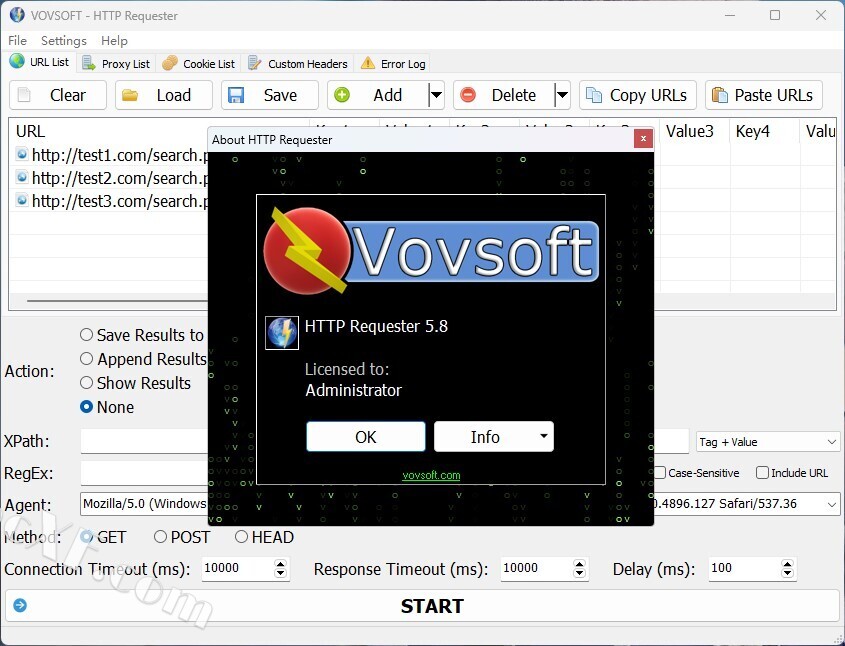Click the START button
Viewport: 845px width, 646px height.
click(422, 606)
